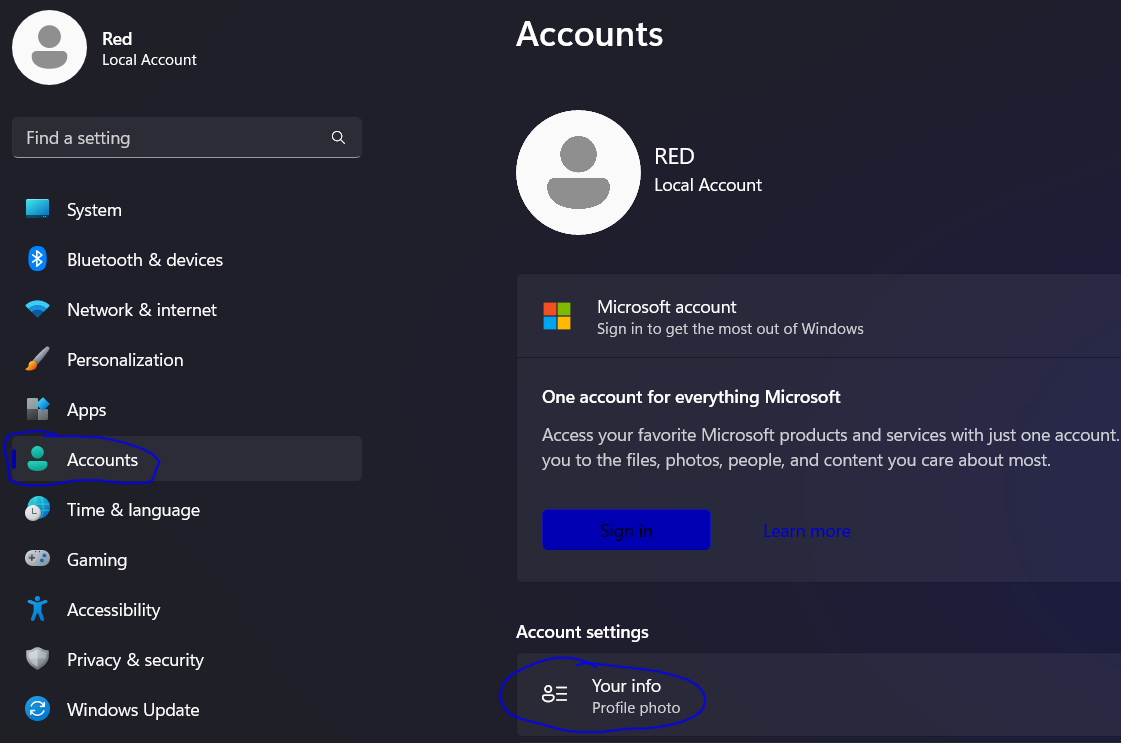Click the Bluetooth & devices icon

click(37, 259)
